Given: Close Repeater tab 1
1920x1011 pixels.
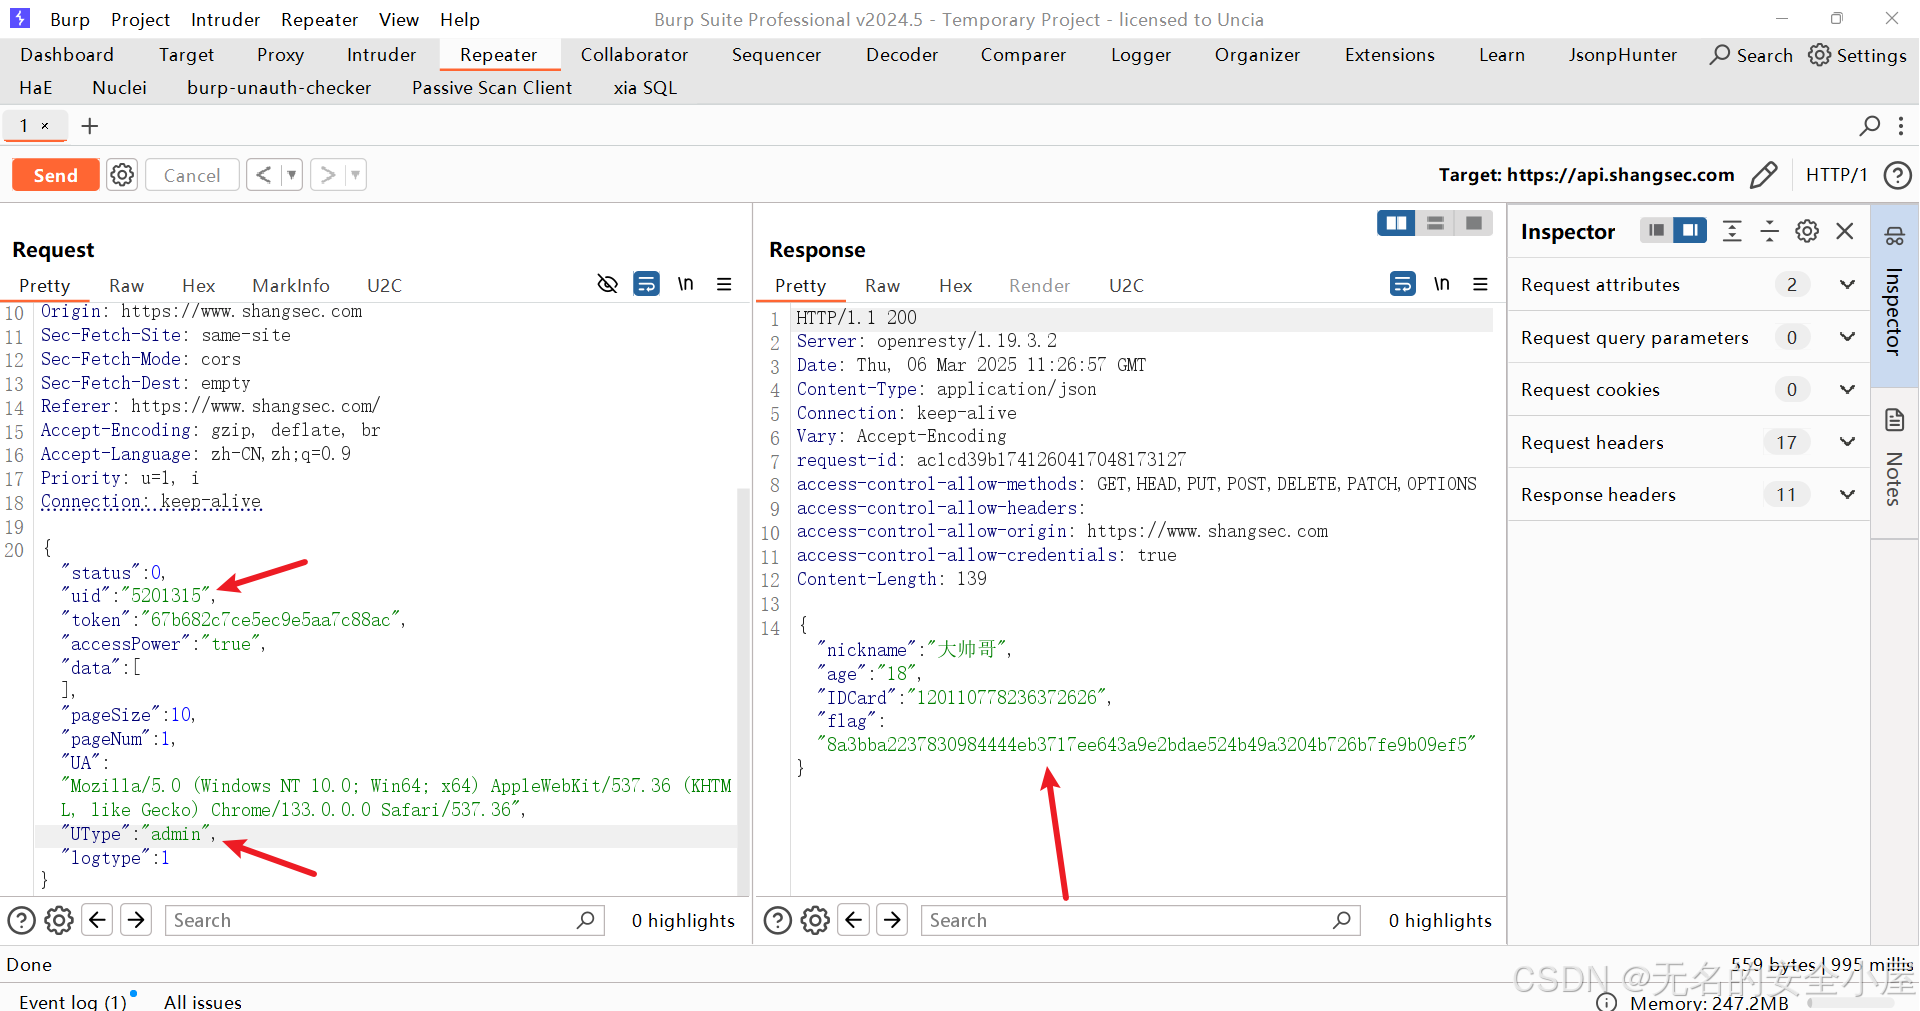Looking at the screenshot, I should 45,126.
